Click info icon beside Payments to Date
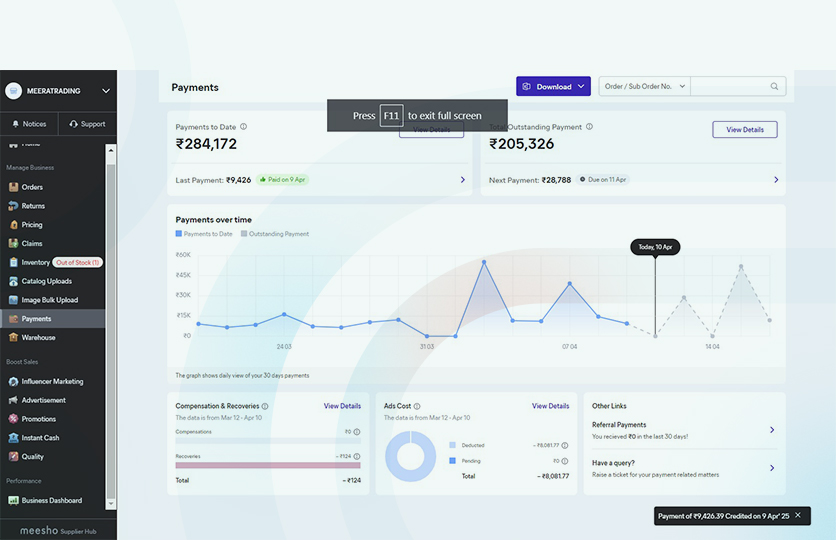The image size is (836, 540). pos(244,127)
